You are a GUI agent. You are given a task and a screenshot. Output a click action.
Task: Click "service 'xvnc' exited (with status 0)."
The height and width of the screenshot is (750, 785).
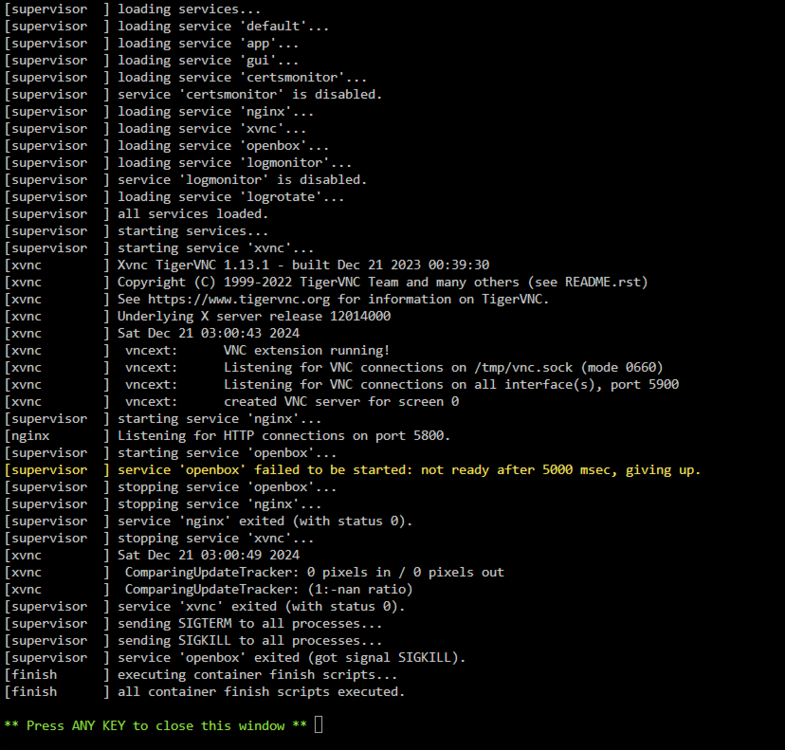pos(261,606)
